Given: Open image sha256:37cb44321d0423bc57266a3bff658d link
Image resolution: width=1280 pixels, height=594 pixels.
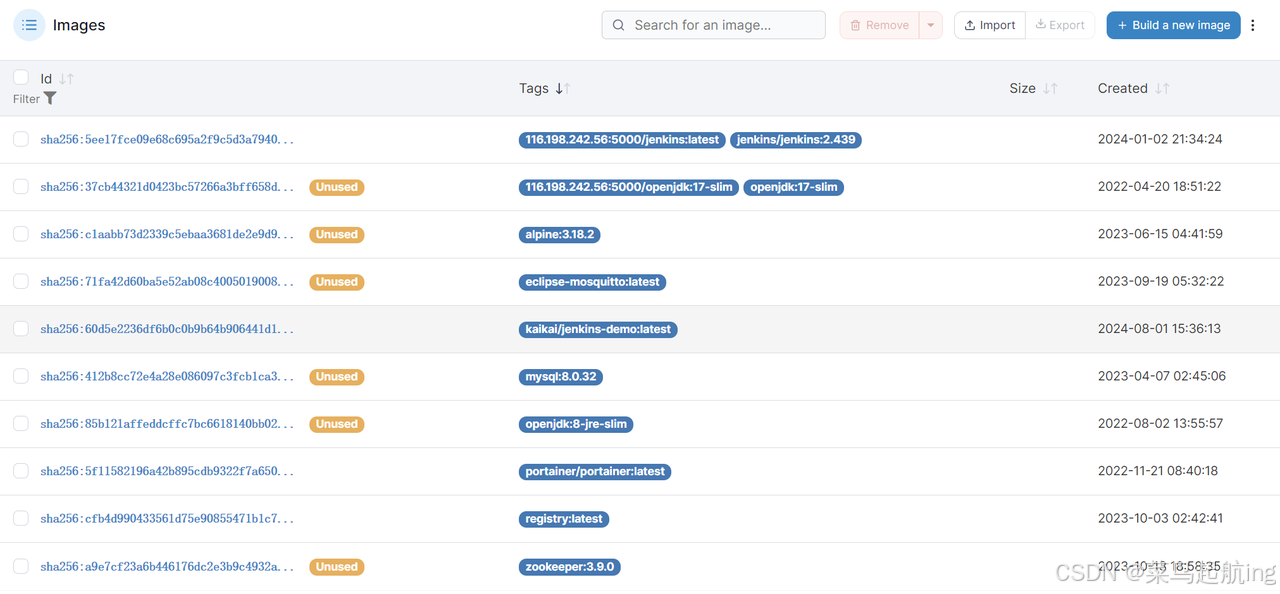Looking at the screenshot, I should (167, 187).
